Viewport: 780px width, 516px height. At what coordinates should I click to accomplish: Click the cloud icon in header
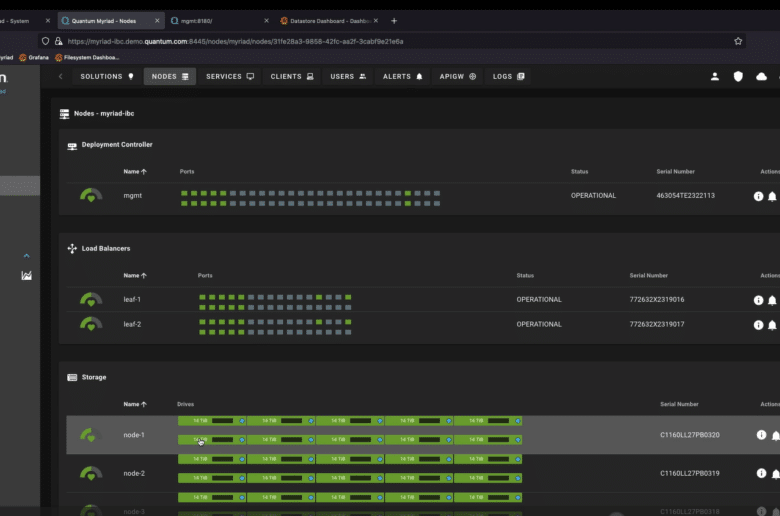click(761, 76)
